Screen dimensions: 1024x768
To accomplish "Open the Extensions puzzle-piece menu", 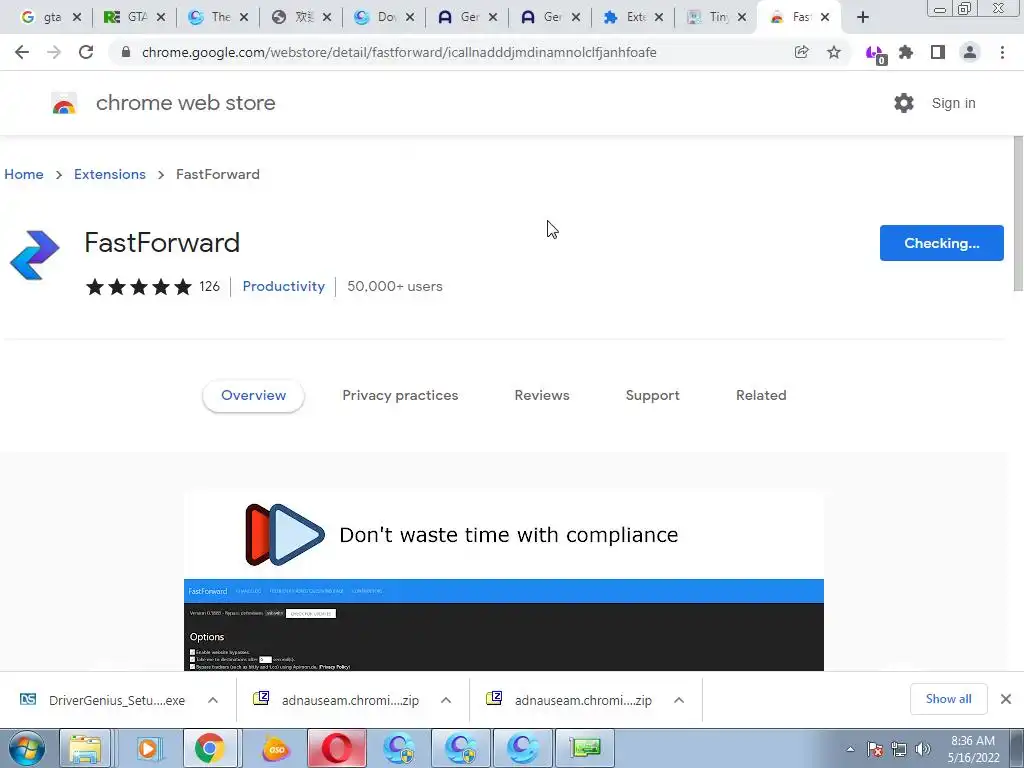I will tap(906, 52).
